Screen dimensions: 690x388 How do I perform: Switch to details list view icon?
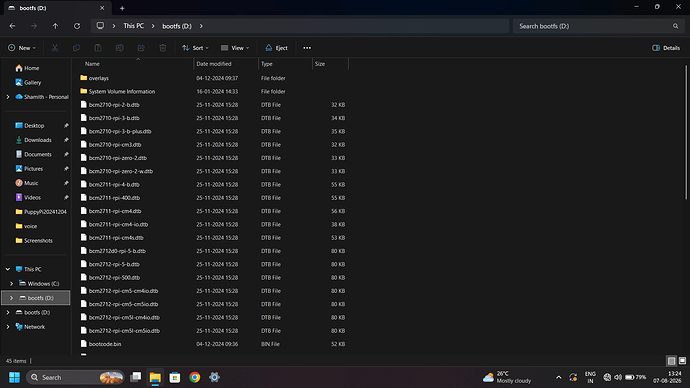pyautogui.click(x=671, y=361)
